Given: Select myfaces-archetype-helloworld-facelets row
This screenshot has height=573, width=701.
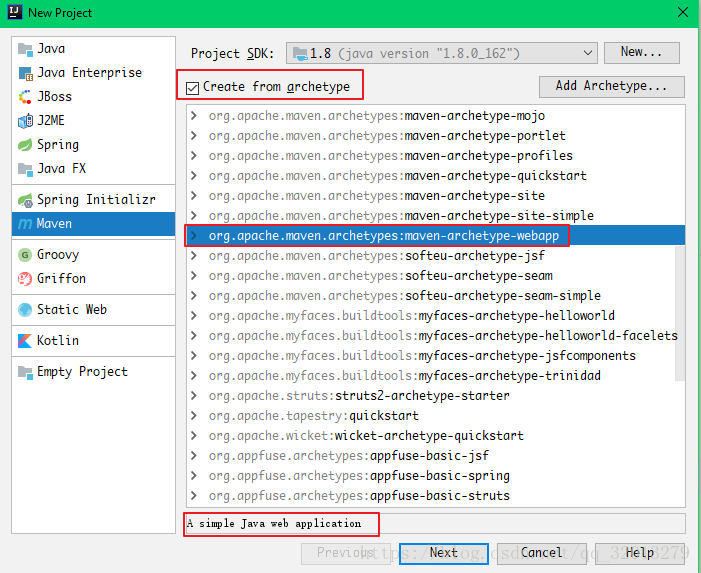Looking at the screenshot, I should 435,336.
